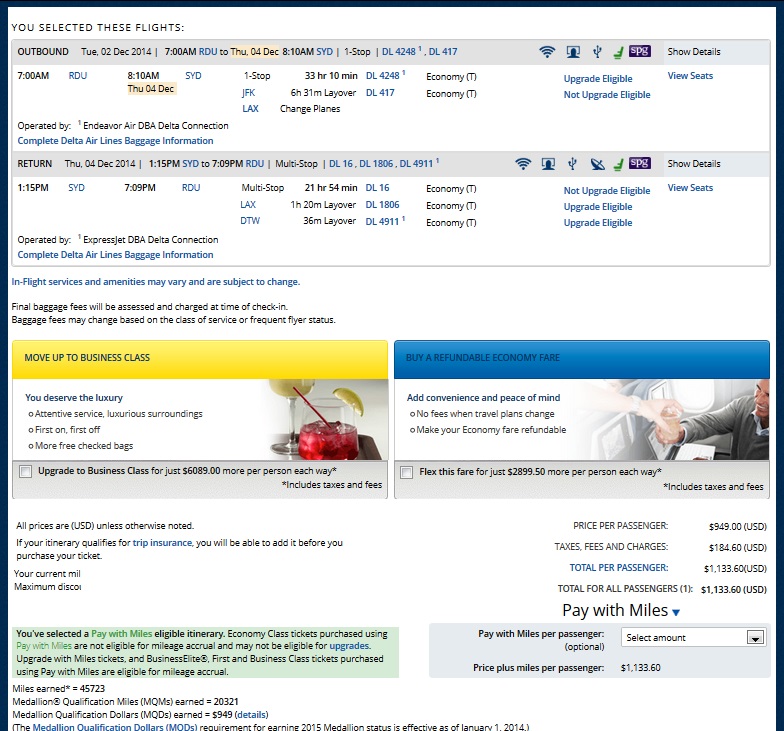The image size is (784, 731).
Task: Click the Wi-Fi icon on the outbound flight
Action: (x=547, y=52)
